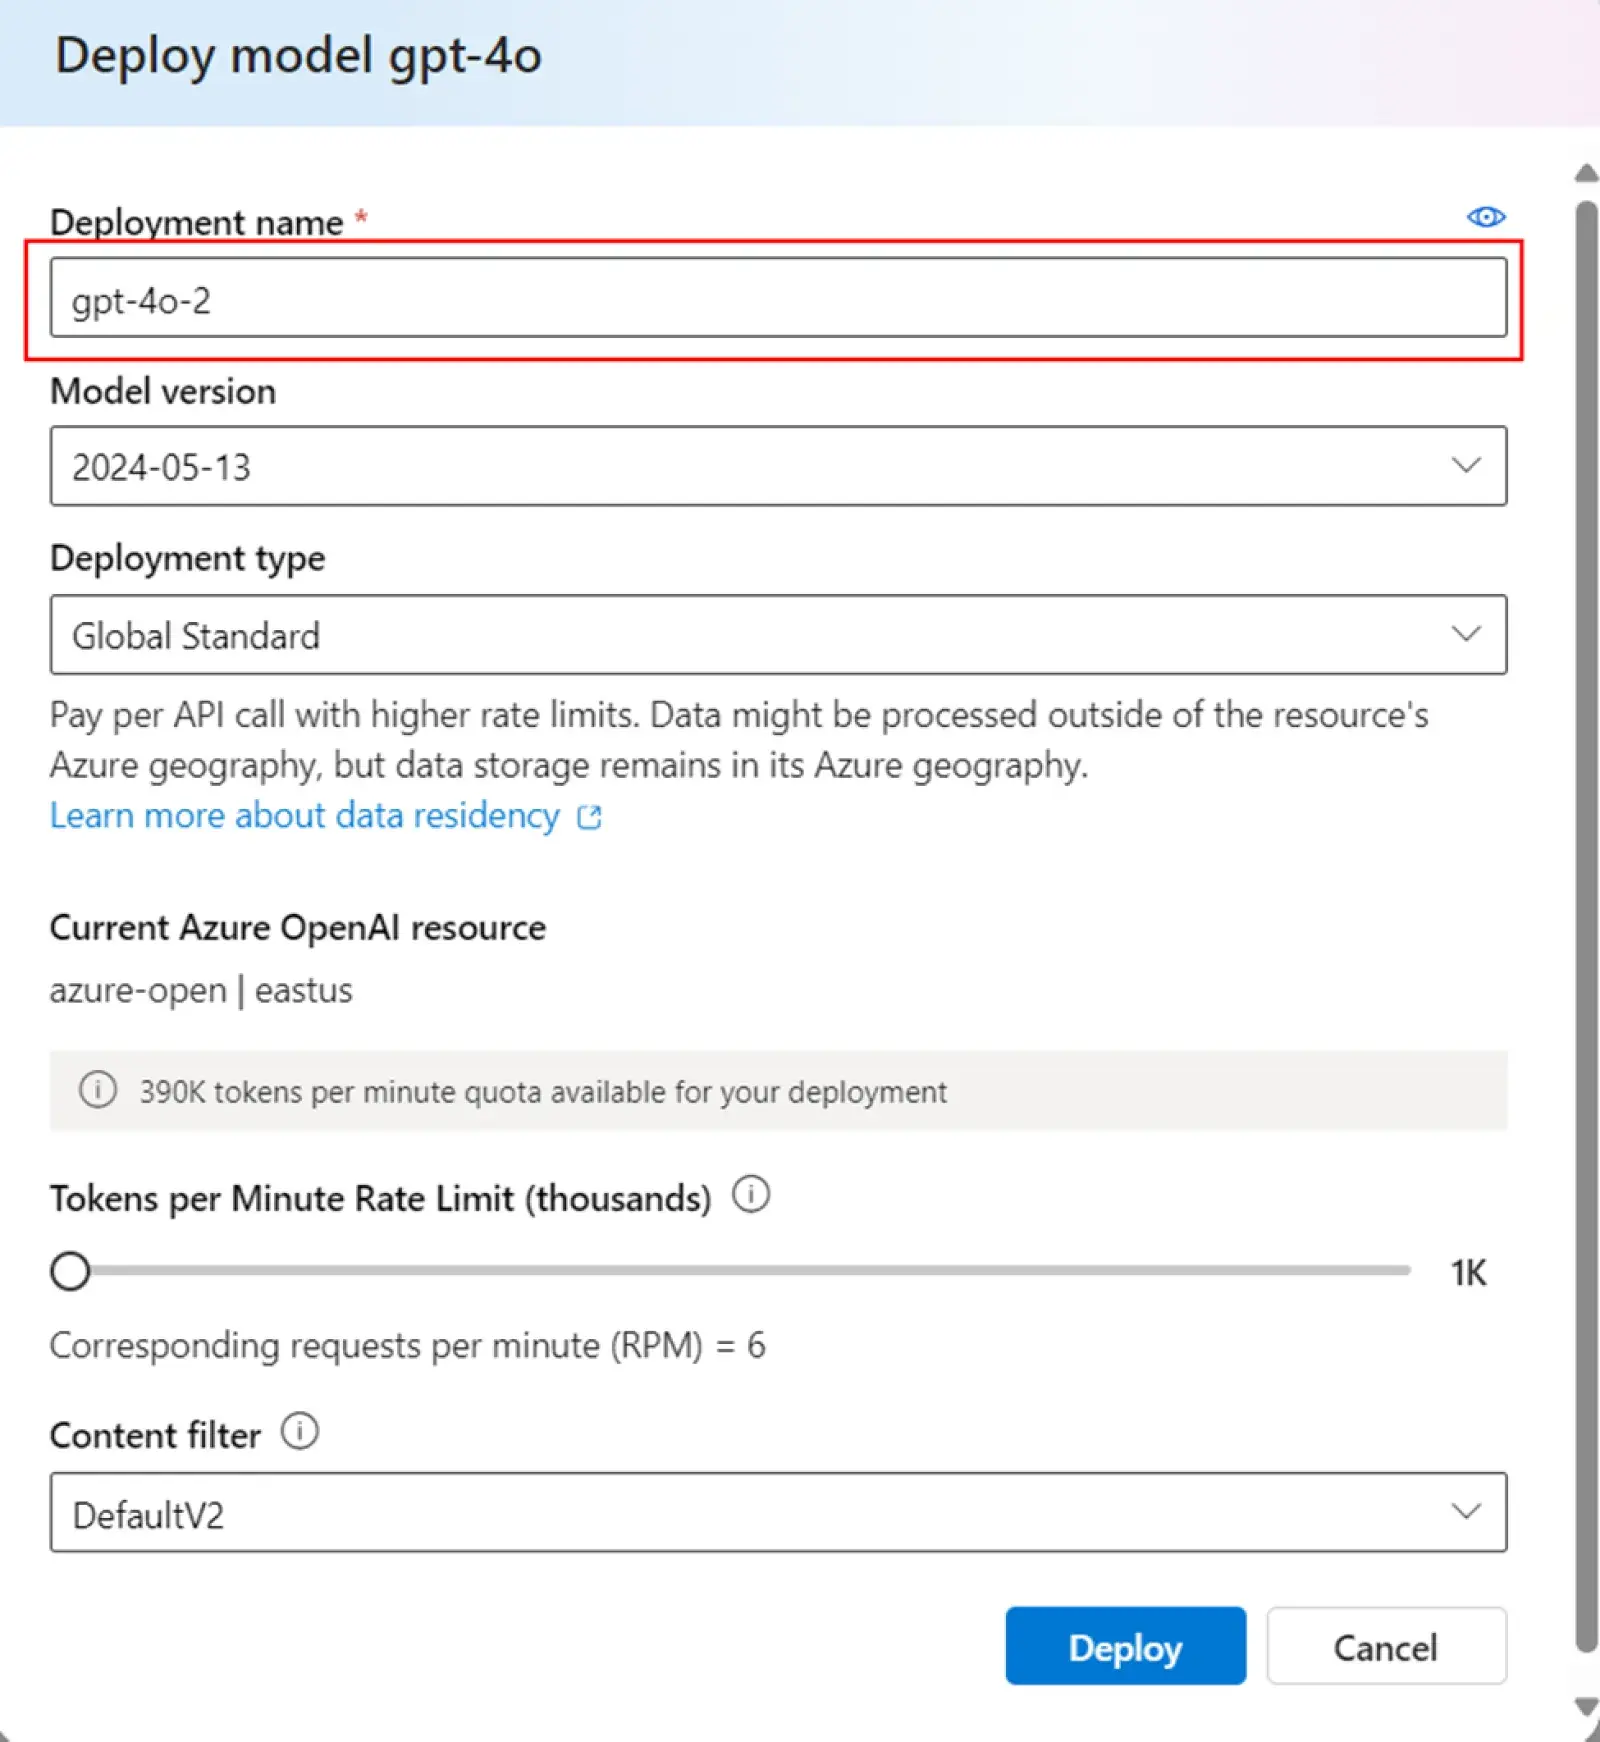Click the scrollbar up arrow
The image size is (1600, 1742).
click(1586, 173)
